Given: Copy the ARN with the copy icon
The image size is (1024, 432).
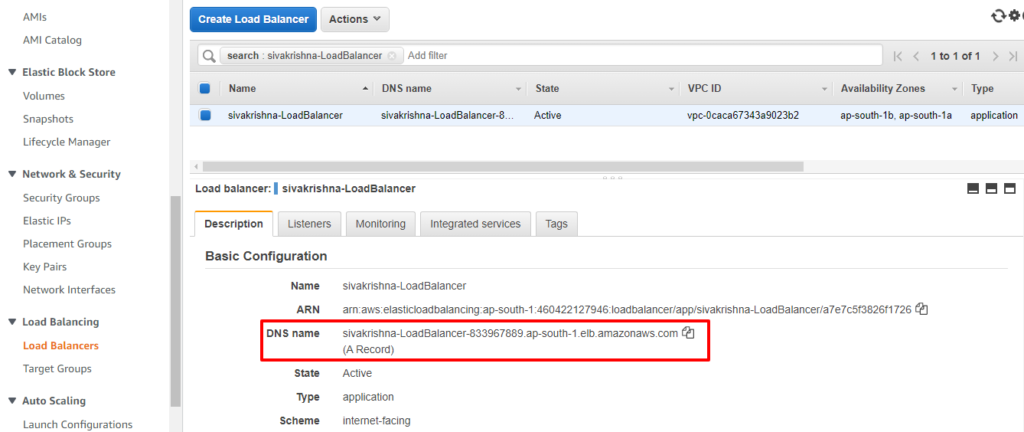Looking at the screenshot, I should (921, 309).
